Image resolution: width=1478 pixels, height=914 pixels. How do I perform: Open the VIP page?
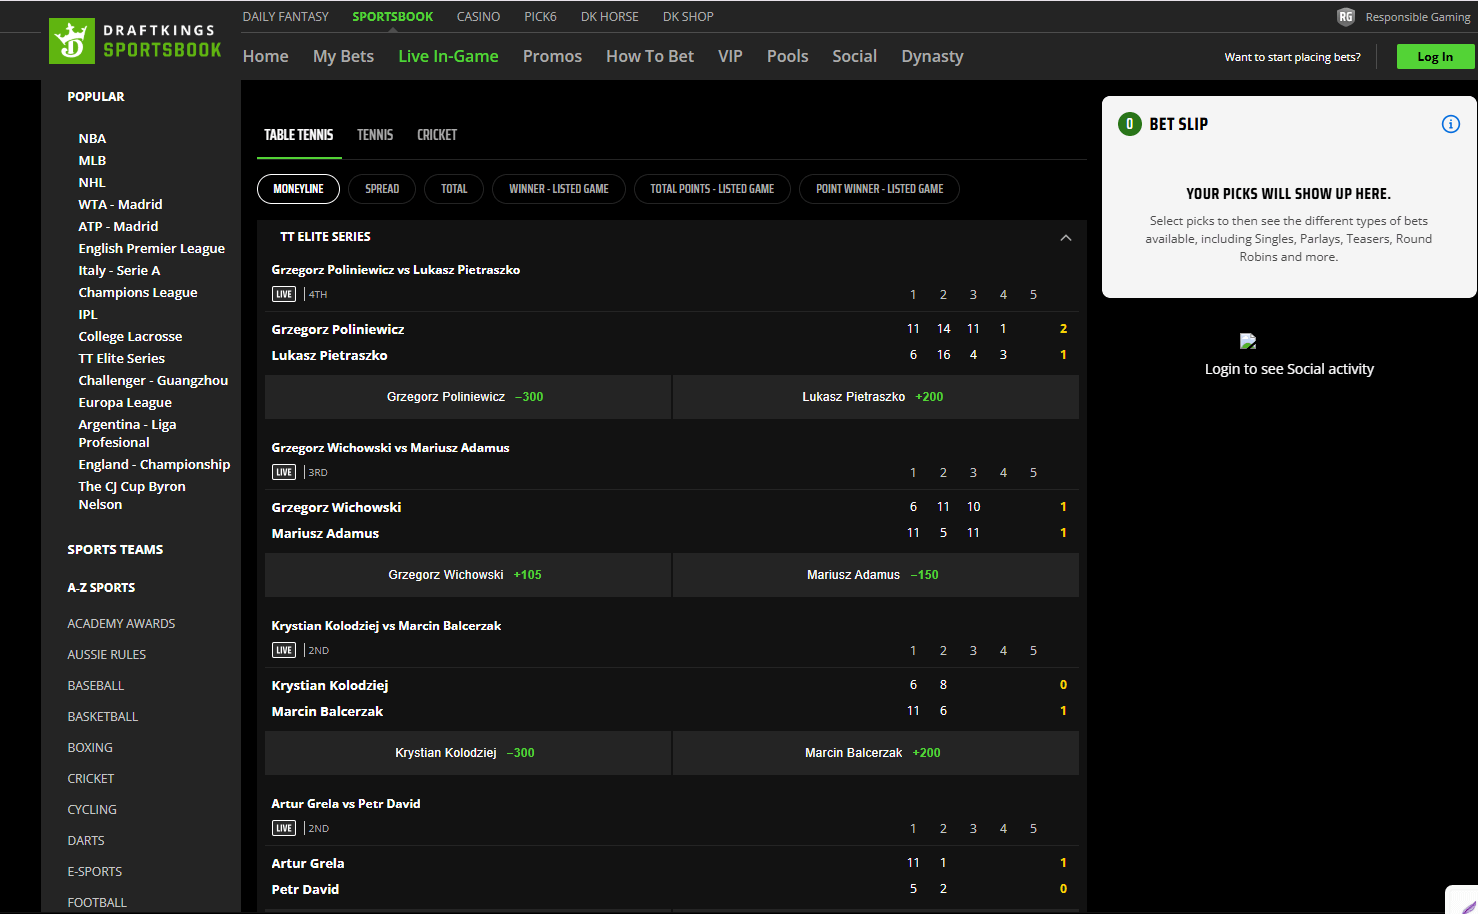(x=731, y=56)
